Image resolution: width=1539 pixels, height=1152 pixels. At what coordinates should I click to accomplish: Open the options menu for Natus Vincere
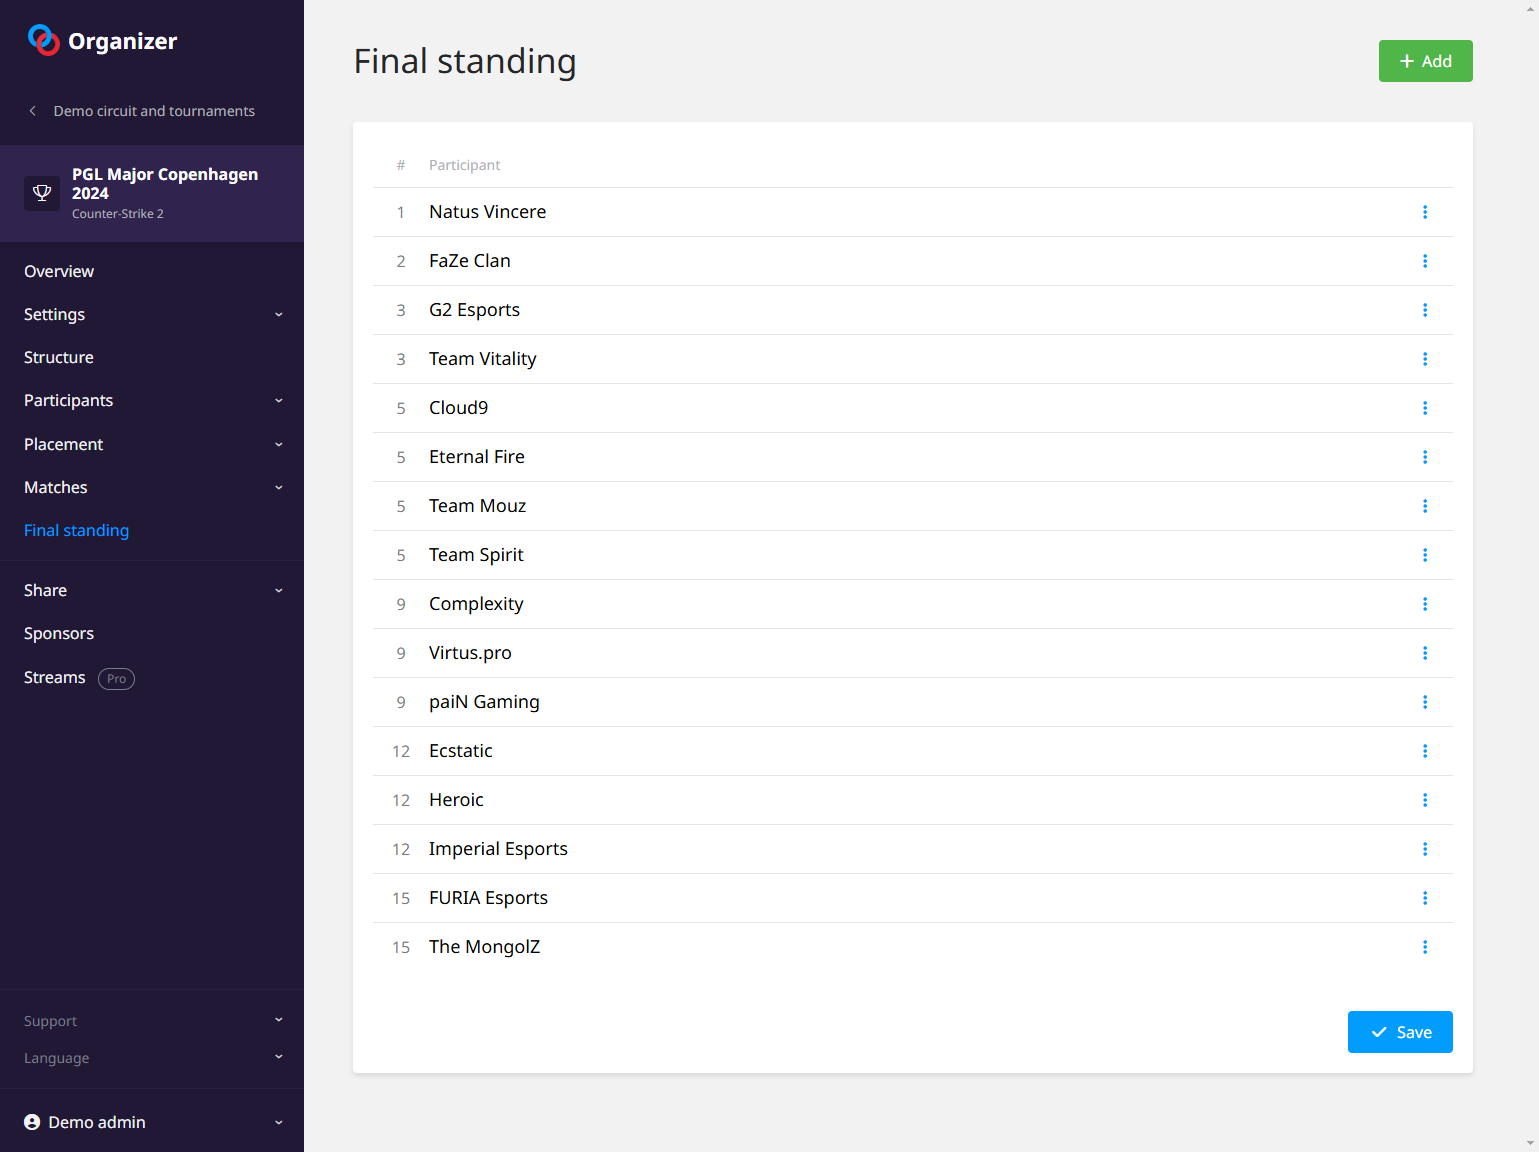click(1425, 212)
